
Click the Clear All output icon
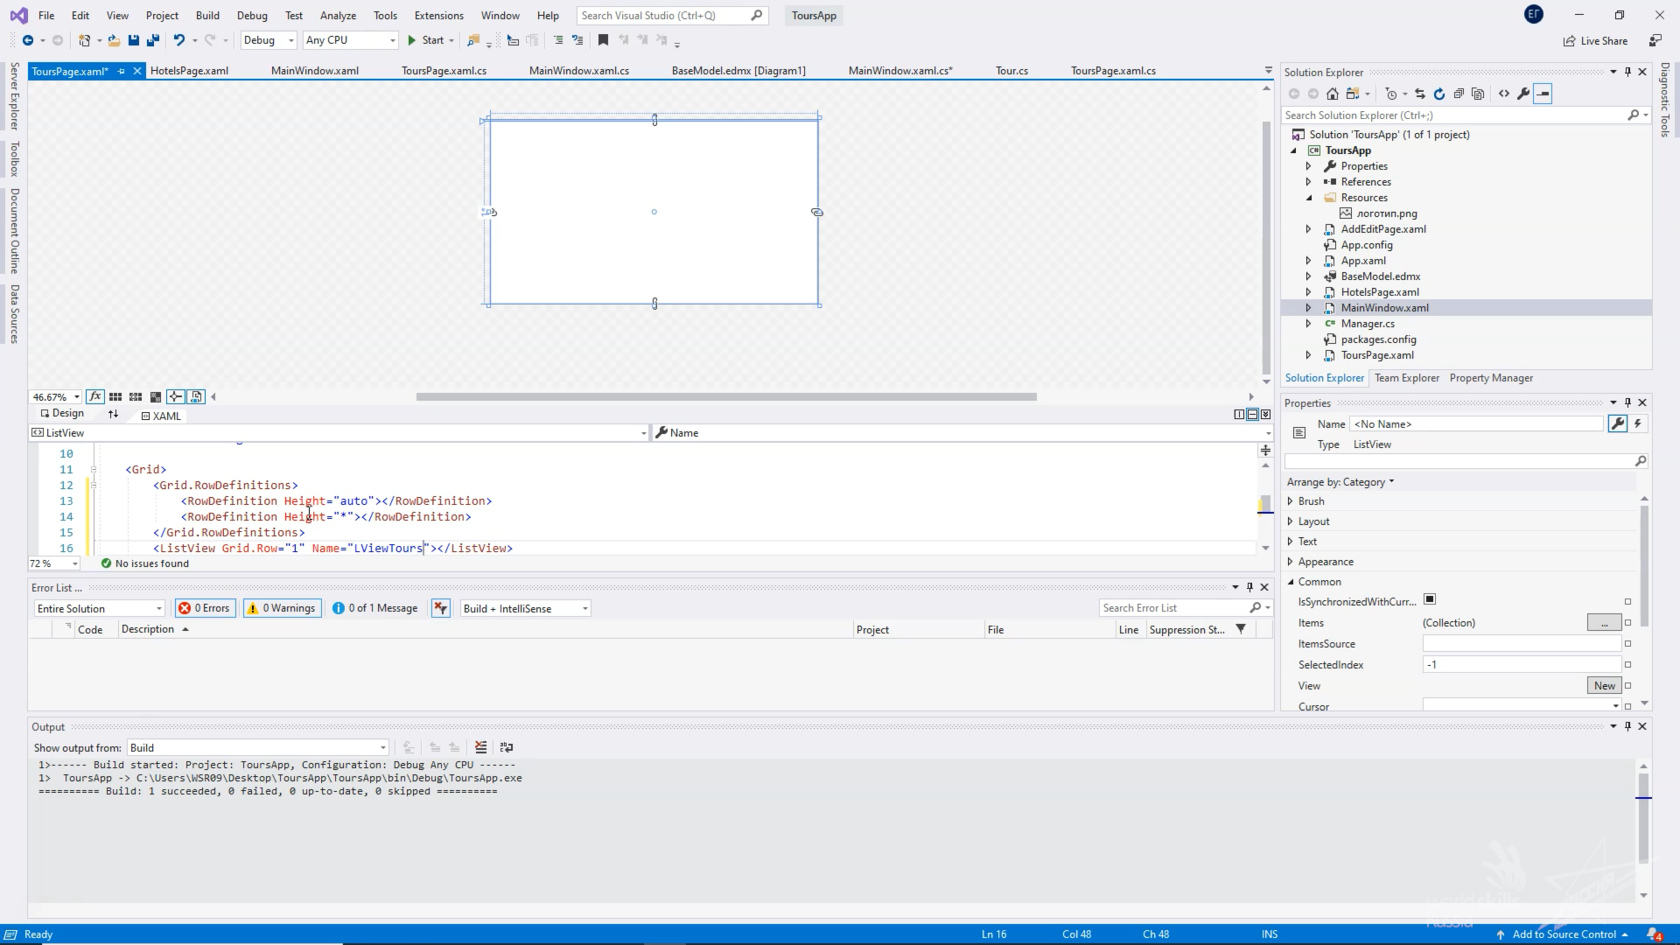tap(481, 747)
